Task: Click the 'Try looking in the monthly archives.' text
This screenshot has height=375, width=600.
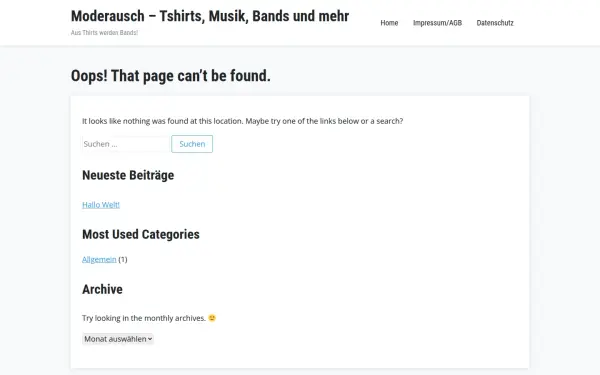Action: tap(144, 318)
